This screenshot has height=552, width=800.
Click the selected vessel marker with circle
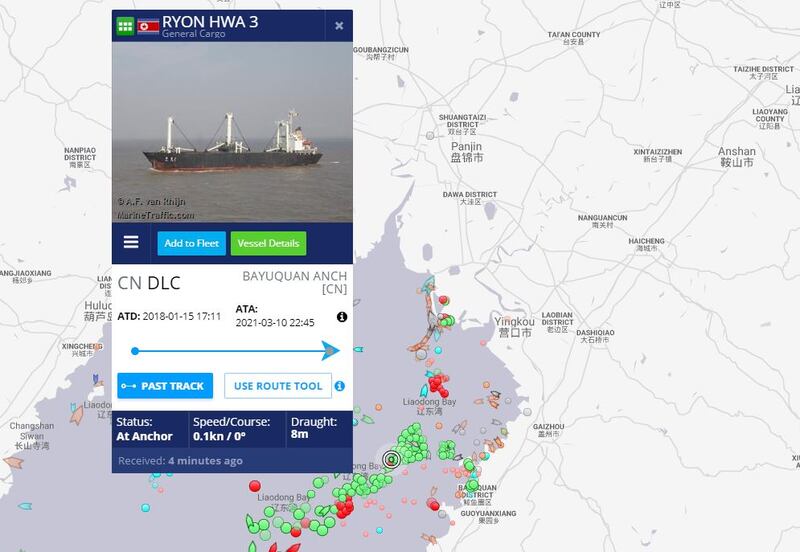392,459
